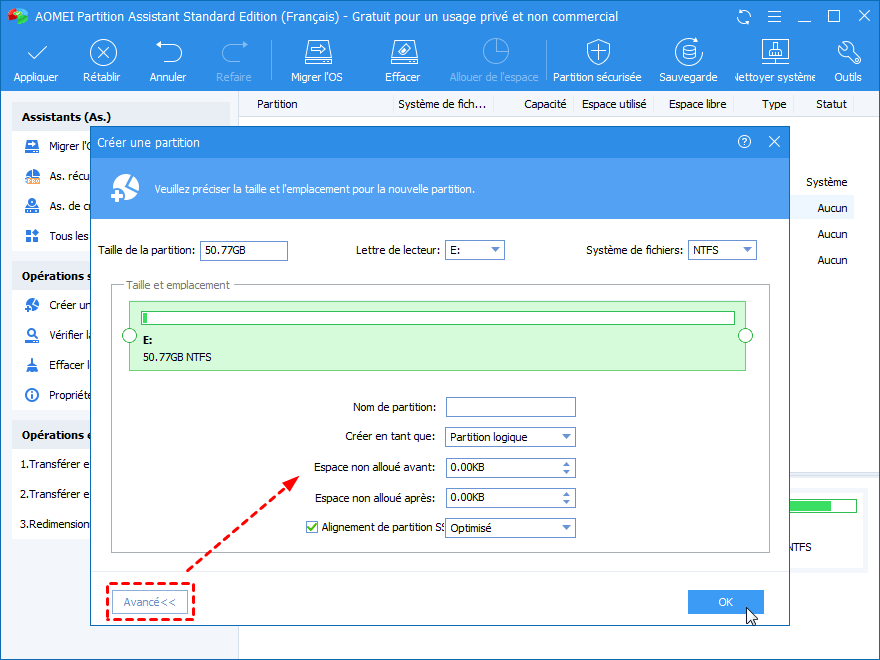This screenshot has height=660, width=880.
Task: Grab the right partition size handle
Action: point(745,336)
